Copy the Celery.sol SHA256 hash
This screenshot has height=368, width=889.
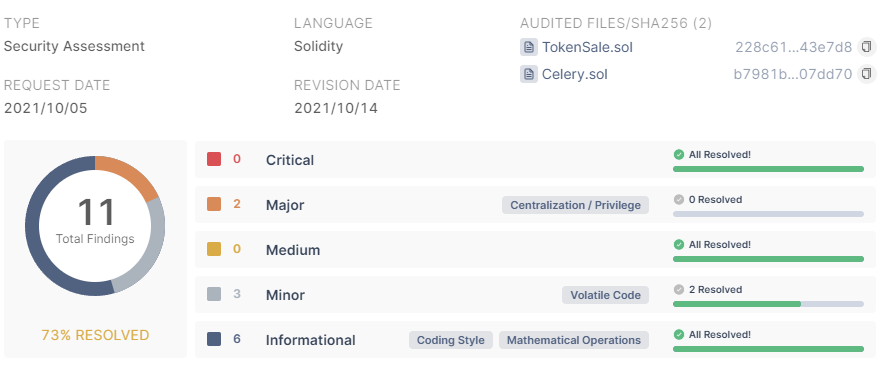(866, 74)
